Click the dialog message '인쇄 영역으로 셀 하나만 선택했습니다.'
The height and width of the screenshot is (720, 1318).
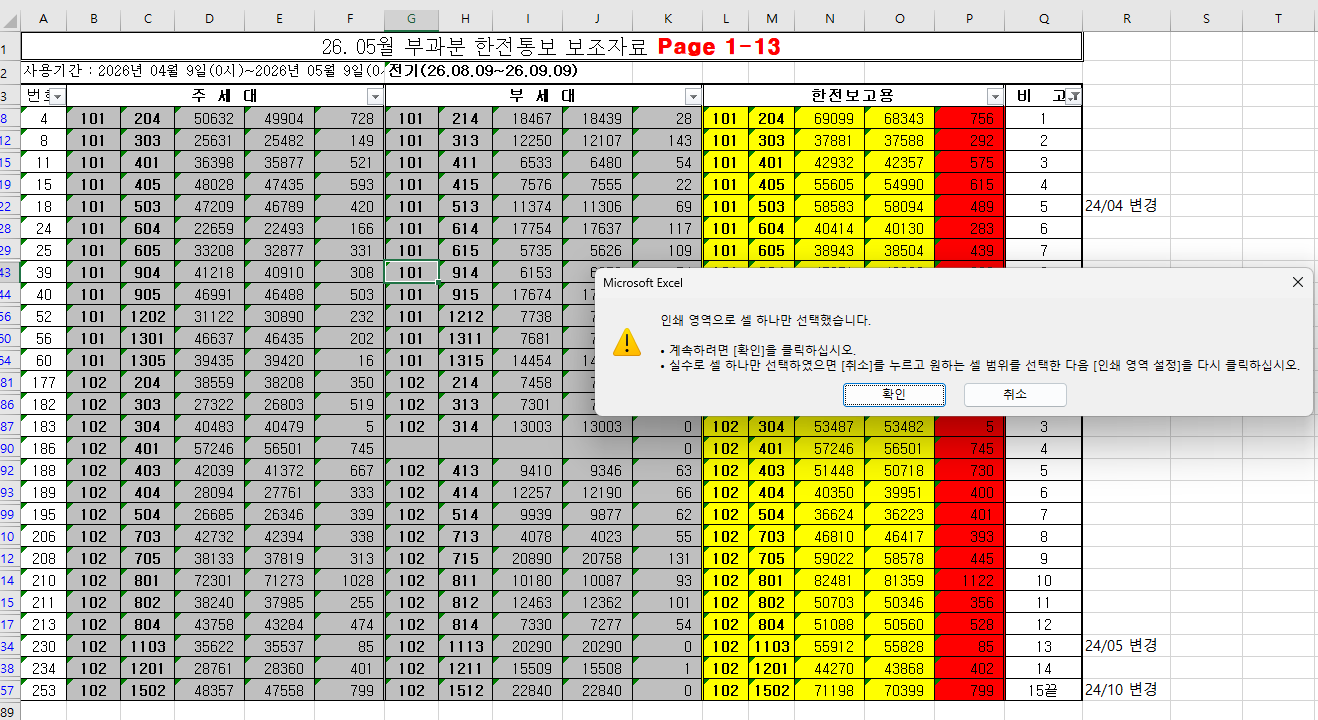(766, 321)
